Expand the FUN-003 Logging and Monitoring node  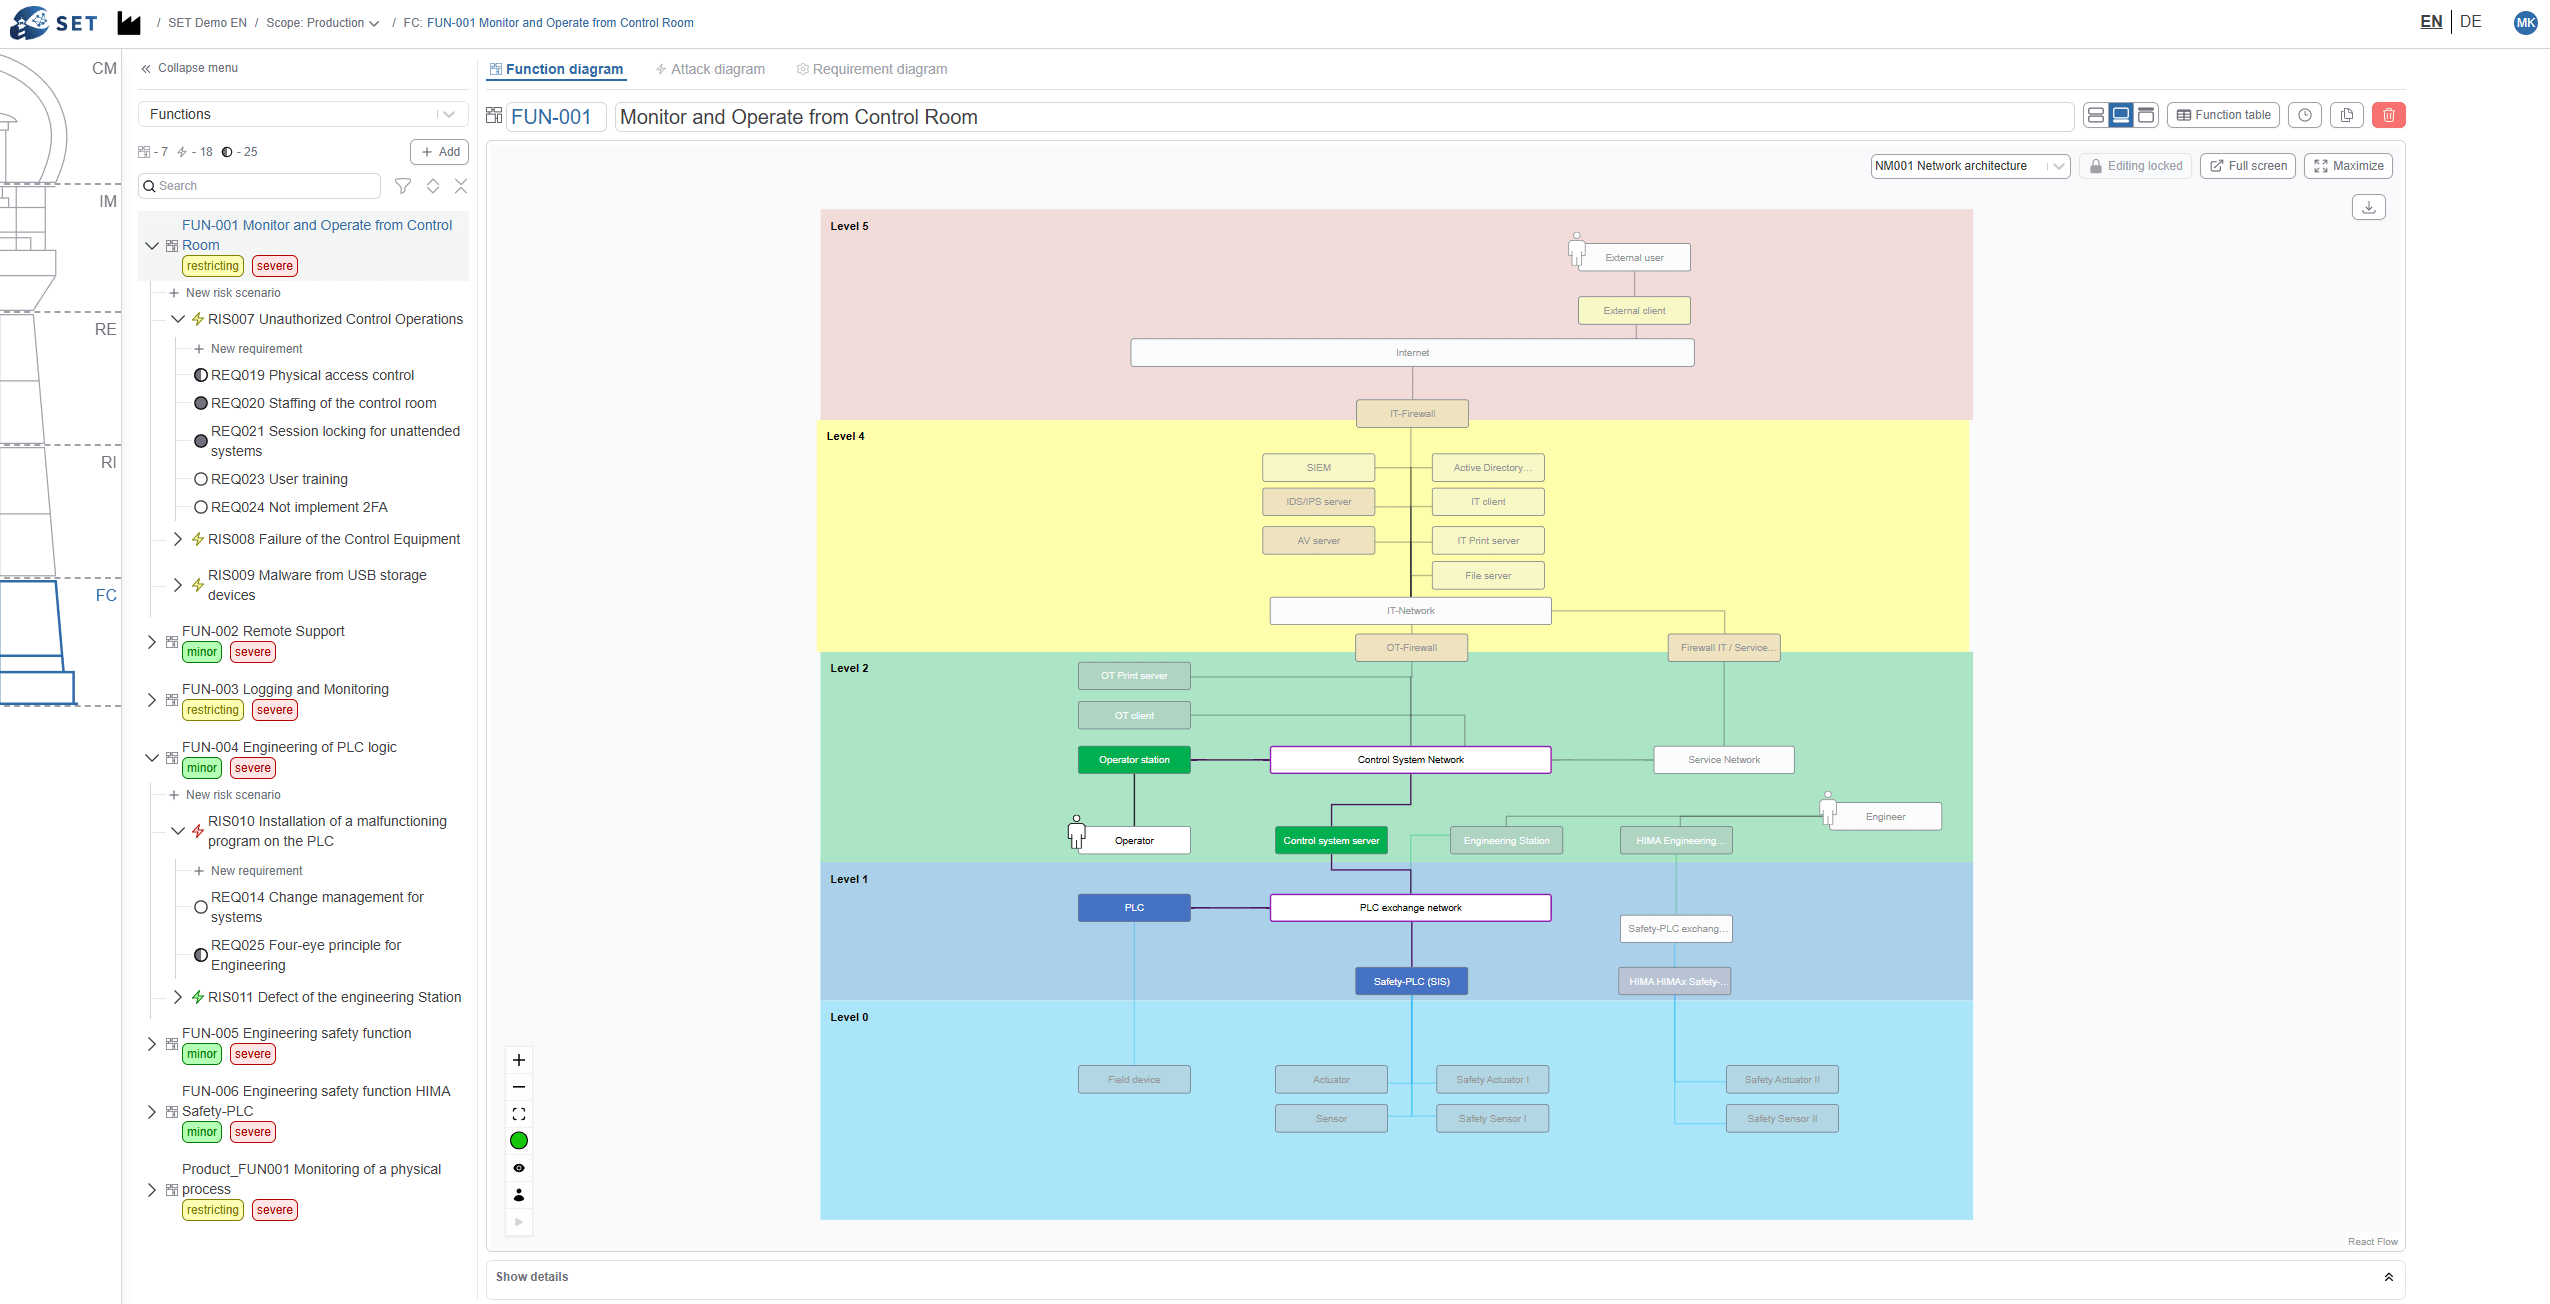(152, 700)
